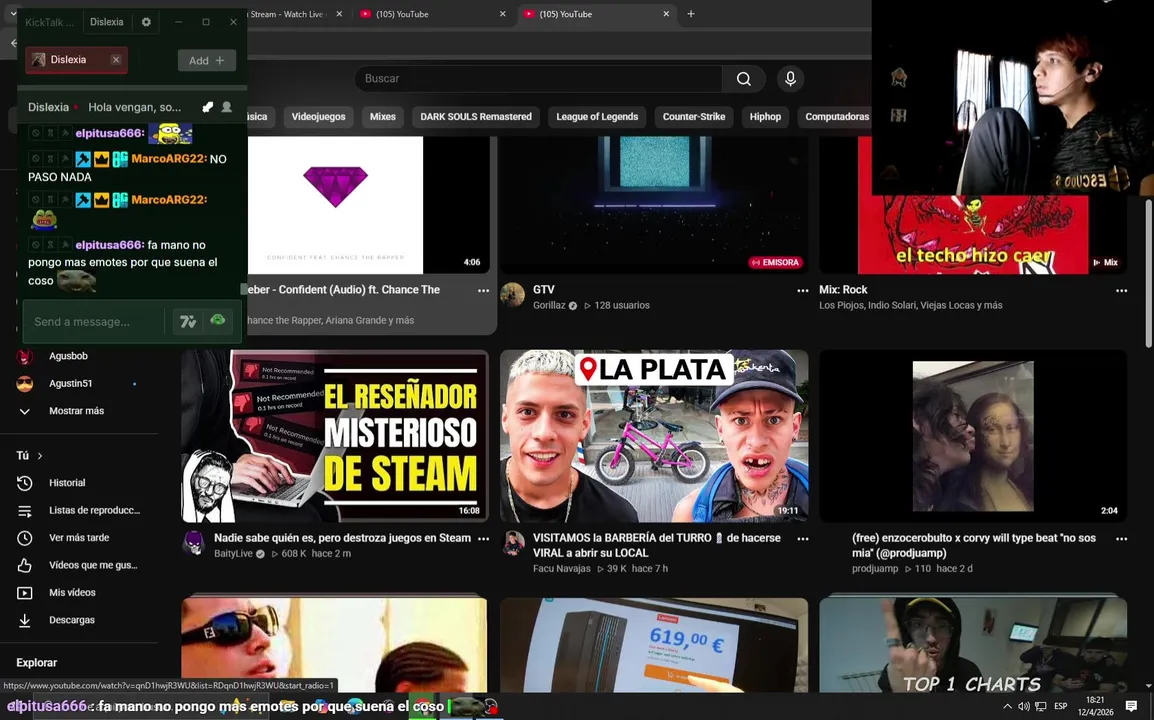The width and height of the screenshot is (1154, 720).
Task: Click the YouTube page vertical scrollbar
Action: [1149, 272]
